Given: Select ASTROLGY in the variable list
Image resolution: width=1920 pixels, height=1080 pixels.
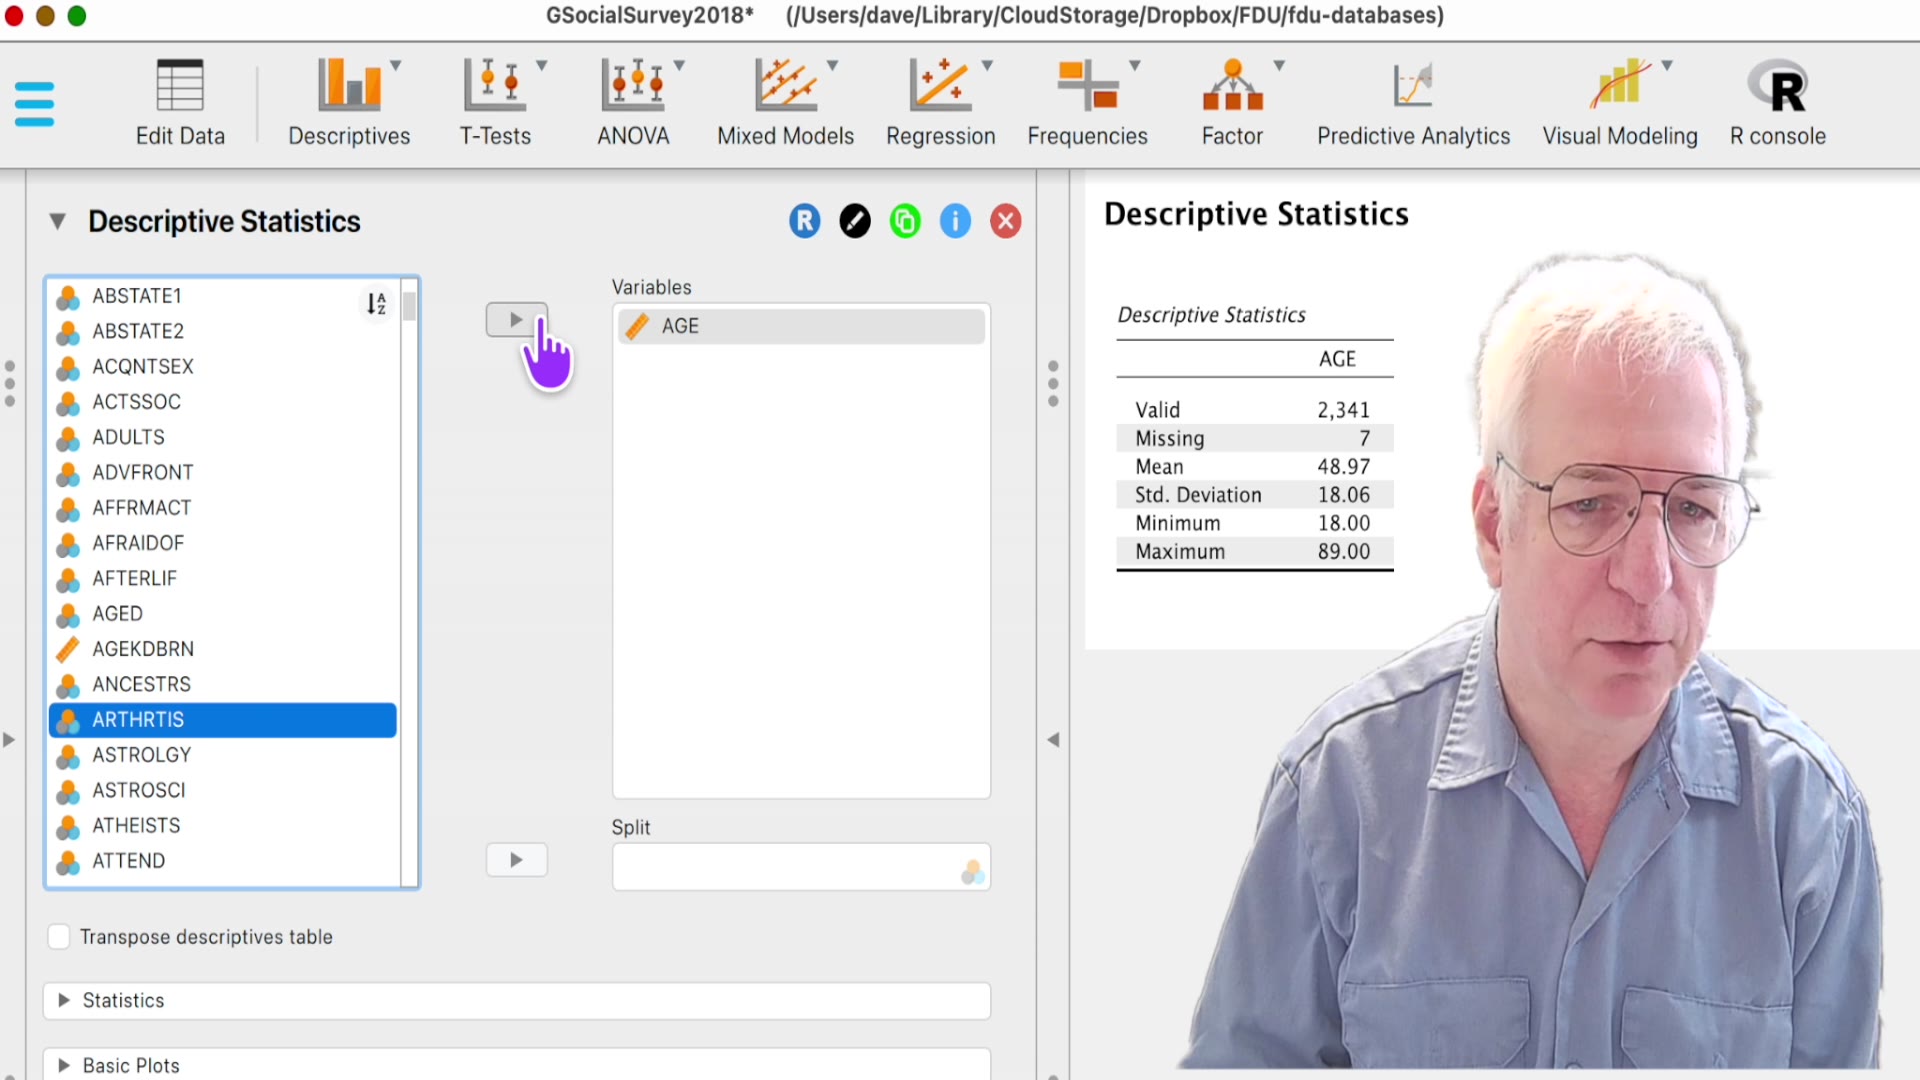Looking at the screenshot, I should tap(141, 755).
